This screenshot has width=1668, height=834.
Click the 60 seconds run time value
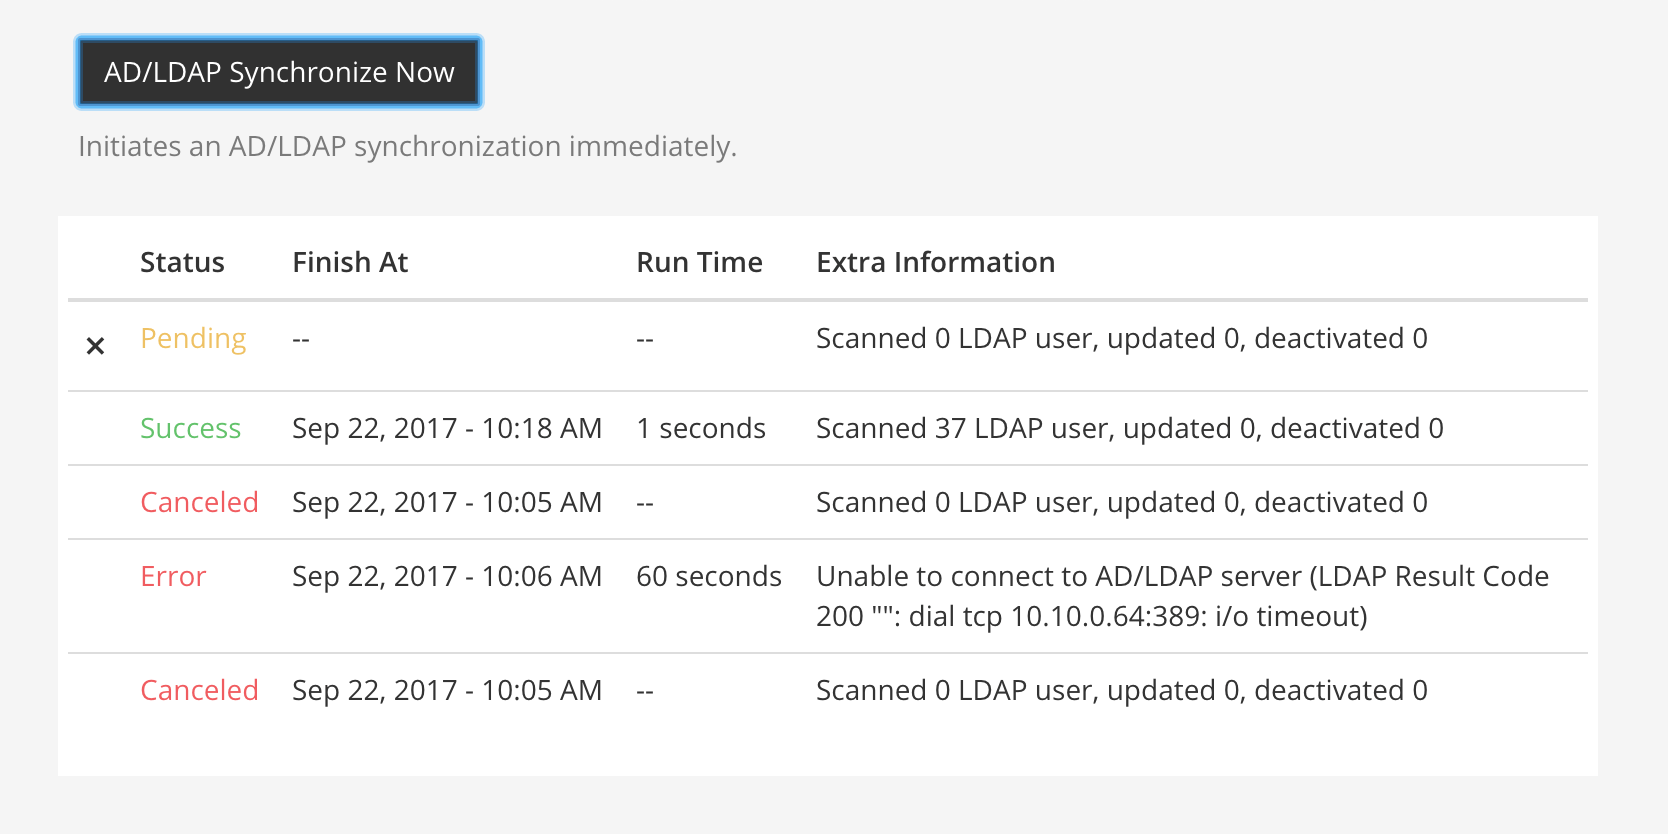click(x=708, y=576)
